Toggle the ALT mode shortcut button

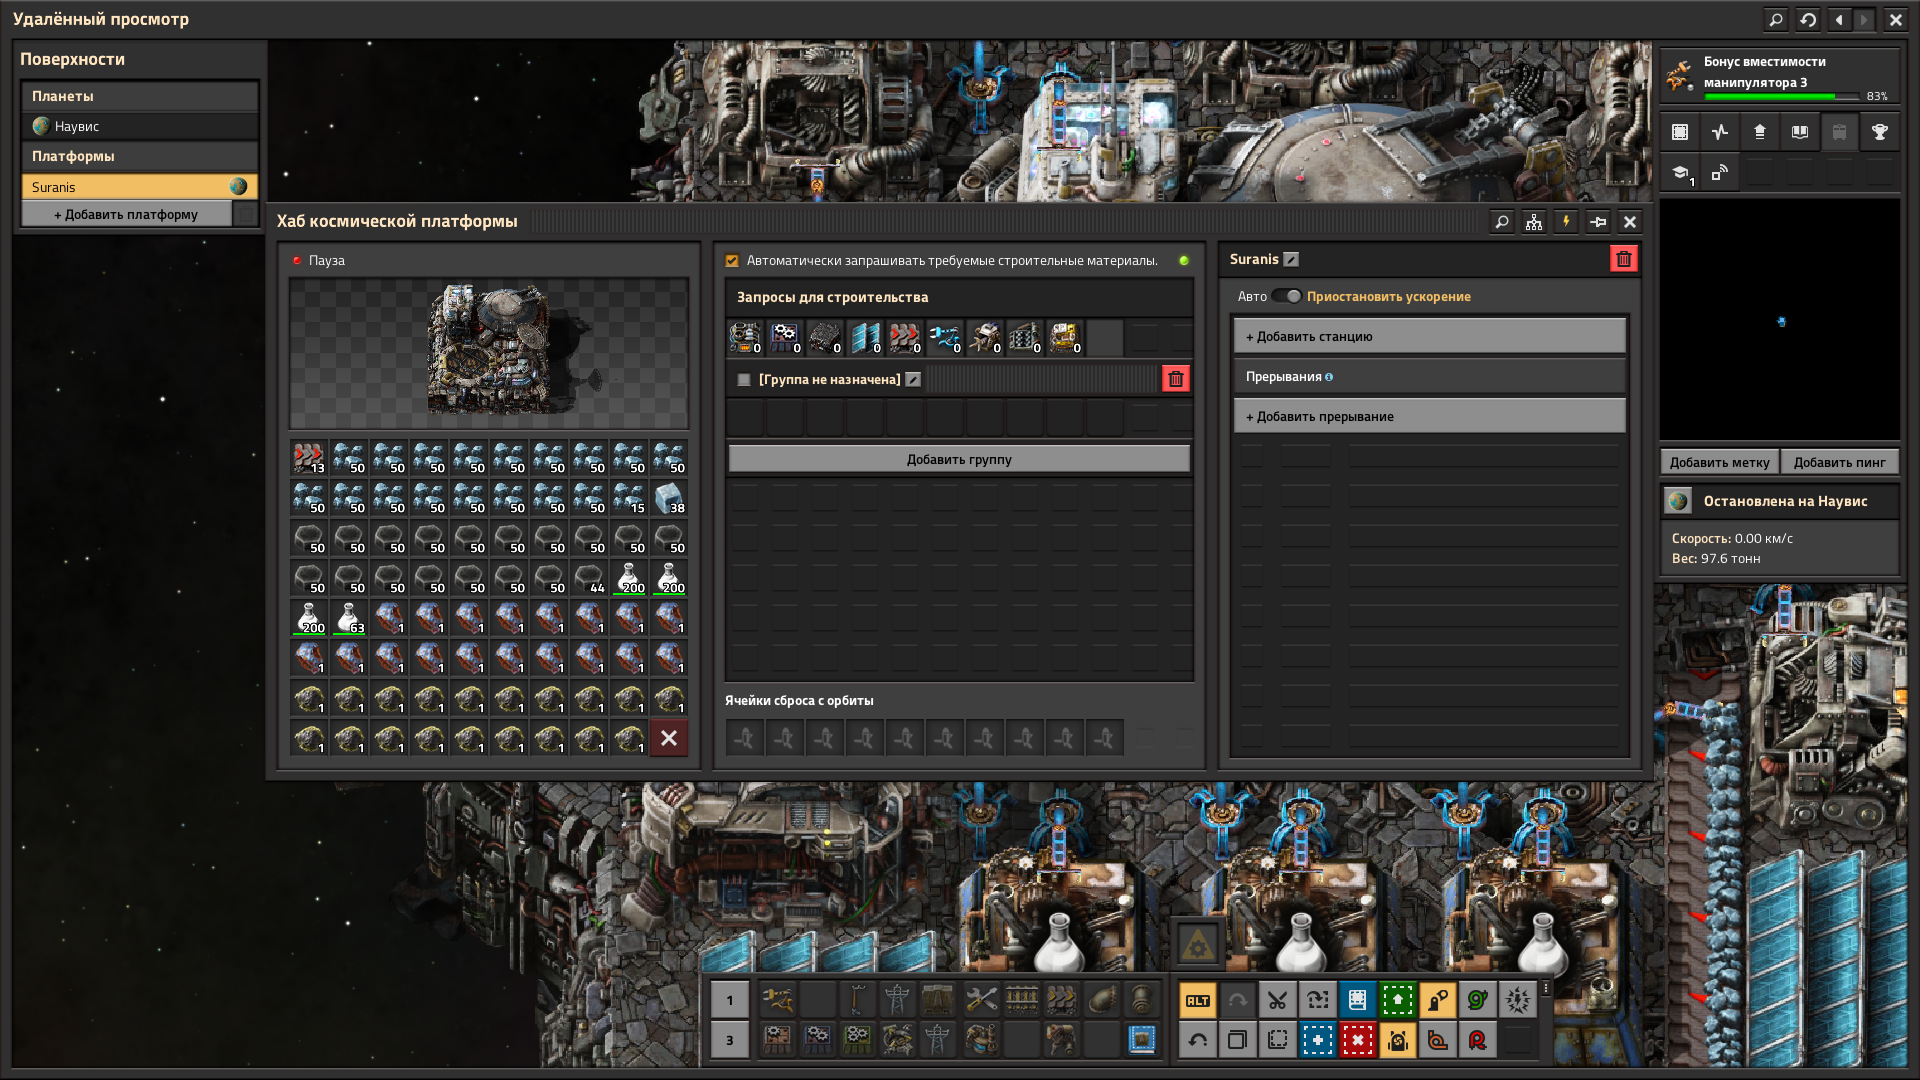pos(1197,1000)
